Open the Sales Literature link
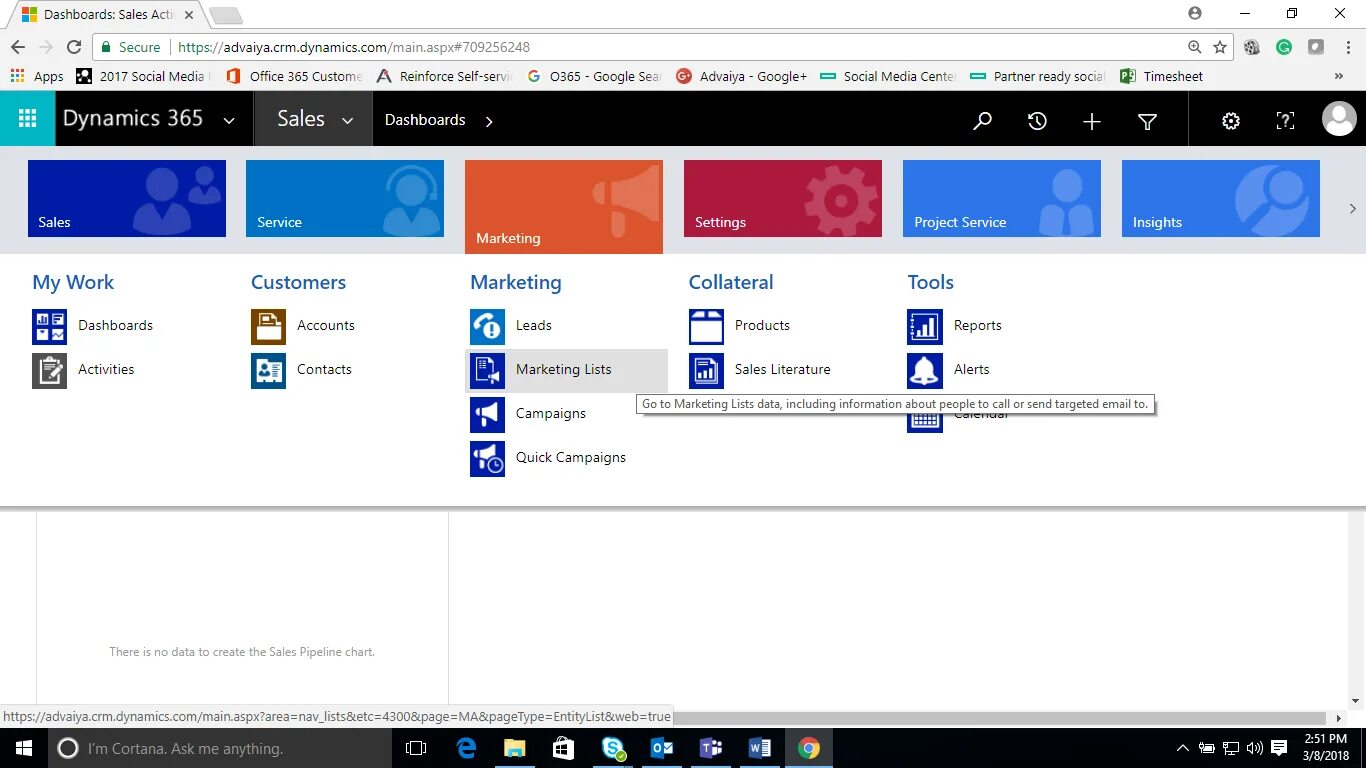 pyautogui.click(x=783, y=369)
